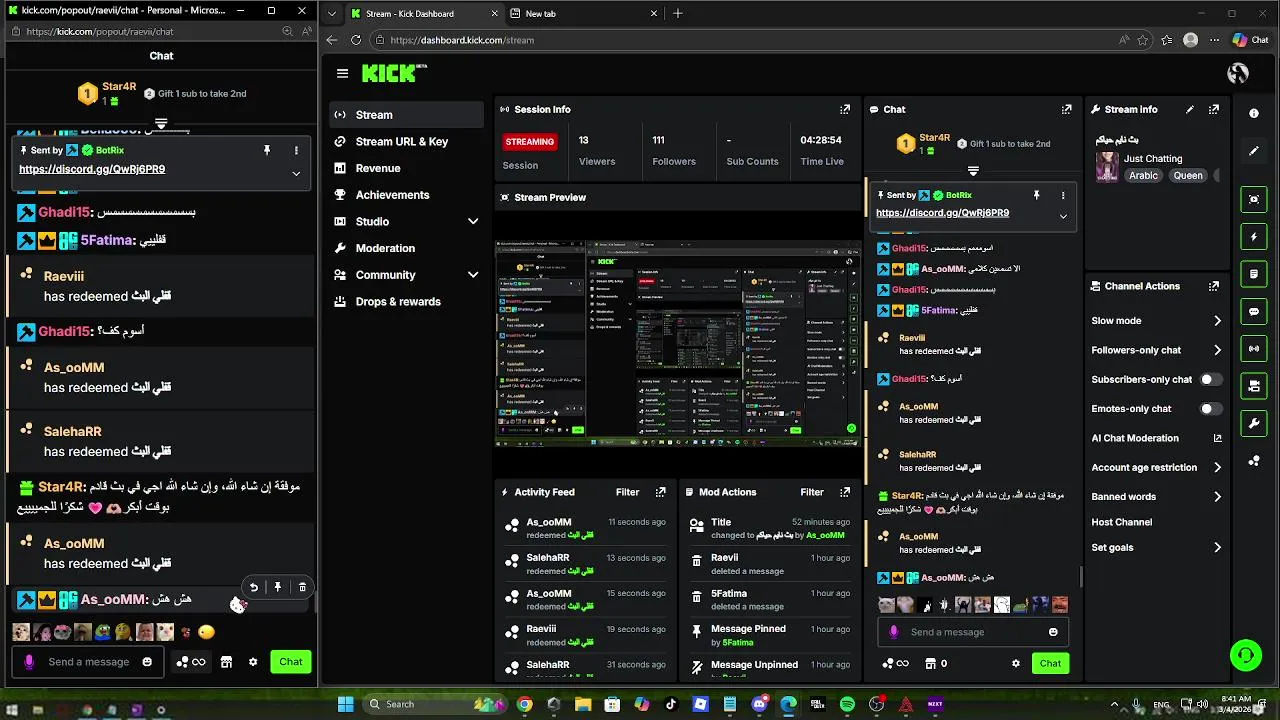Go to Achievements in the sidebar

click(x=408, y=195)
